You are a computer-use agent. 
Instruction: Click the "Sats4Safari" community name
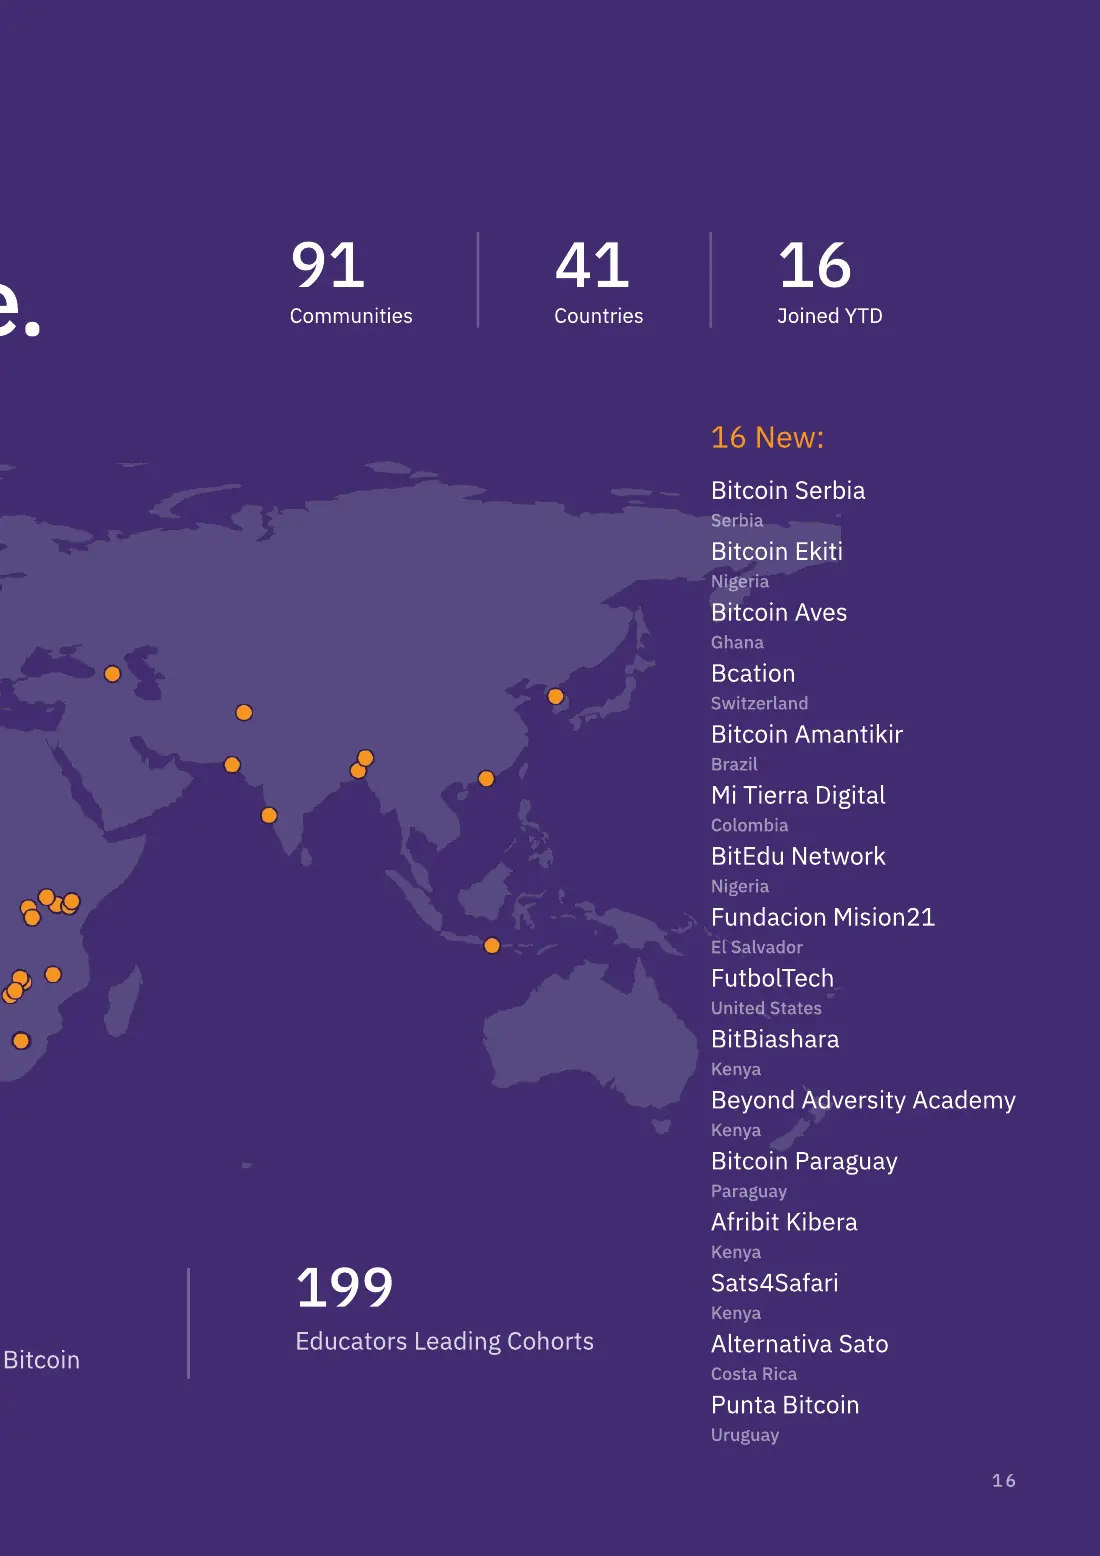[x=775, y=1283]
